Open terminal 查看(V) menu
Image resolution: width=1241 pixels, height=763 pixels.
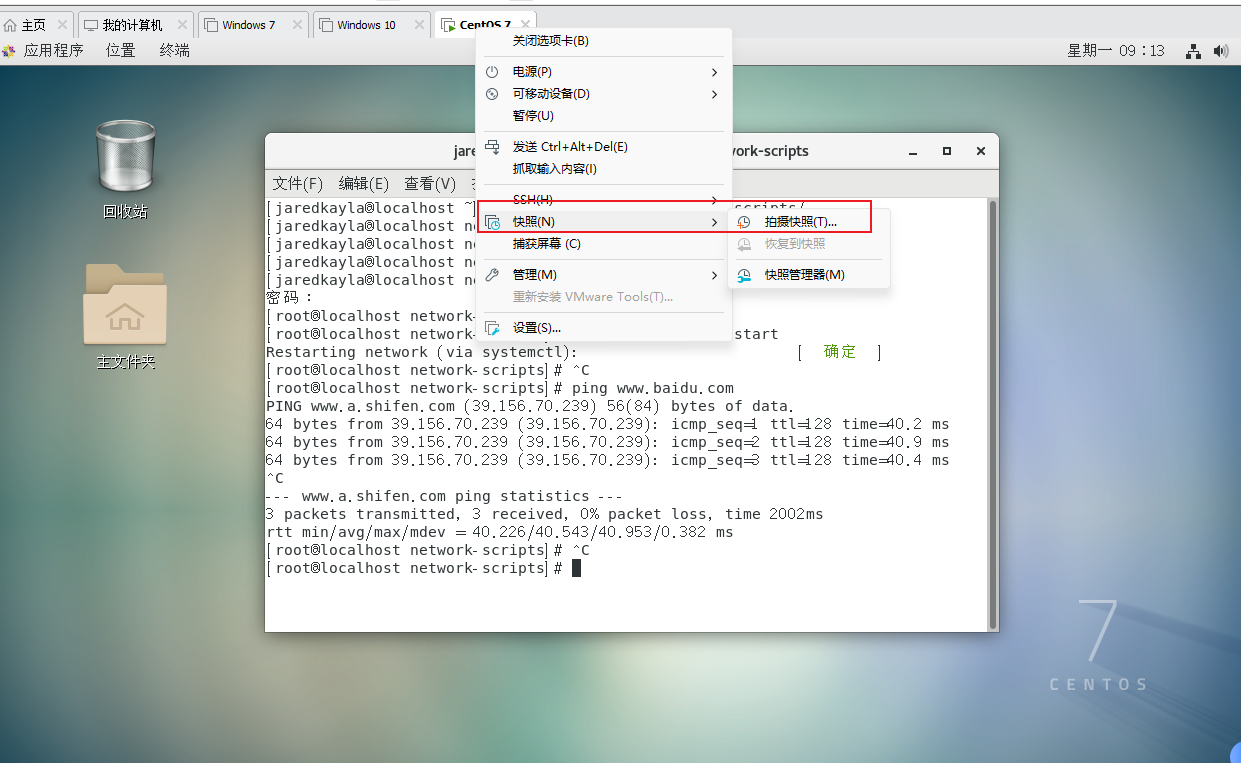pos(430,184)
